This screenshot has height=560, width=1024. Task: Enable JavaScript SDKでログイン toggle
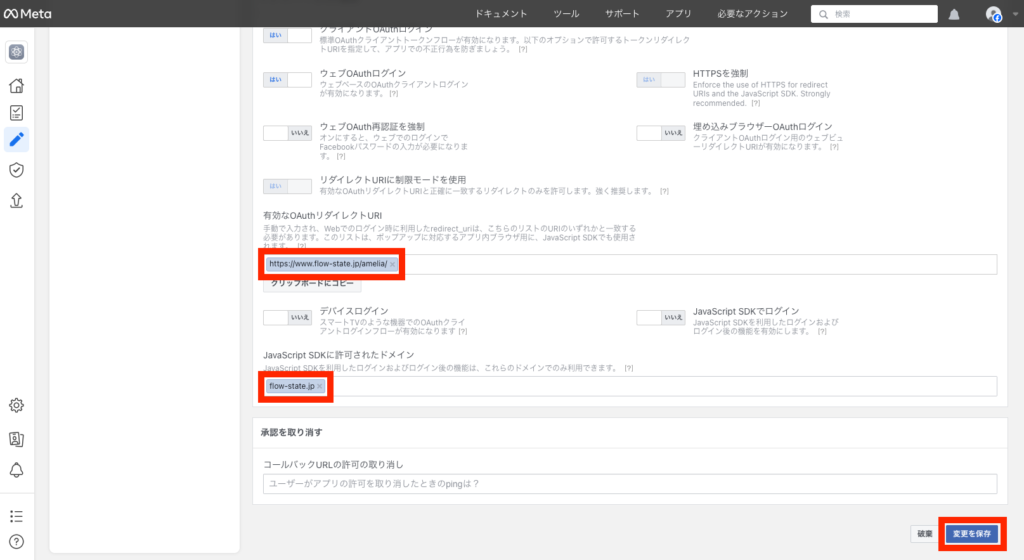661,317
